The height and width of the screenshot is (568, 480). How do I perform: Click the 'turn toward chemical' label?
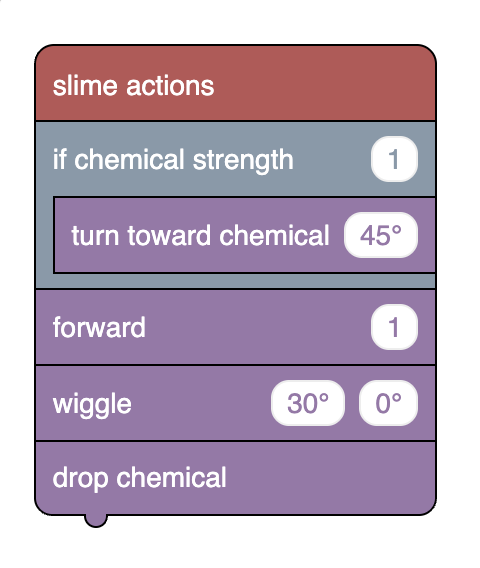point(200,235)
